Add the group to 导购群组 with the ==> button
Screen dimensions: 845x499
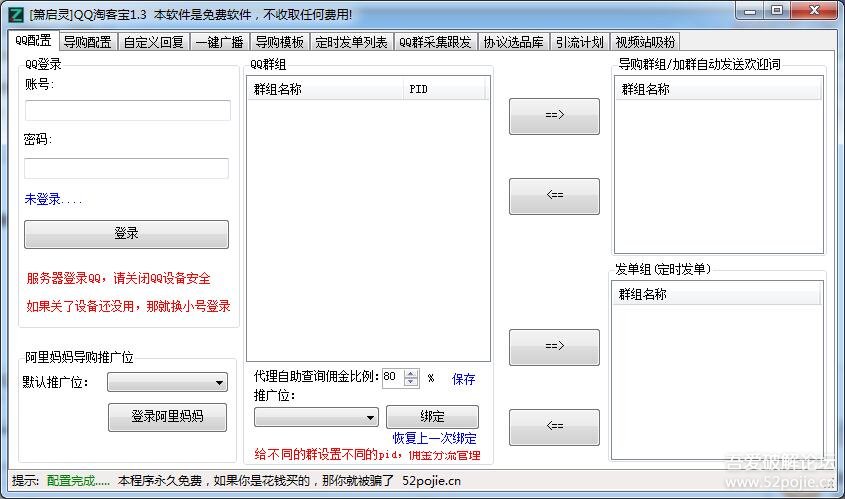(555, 116)
